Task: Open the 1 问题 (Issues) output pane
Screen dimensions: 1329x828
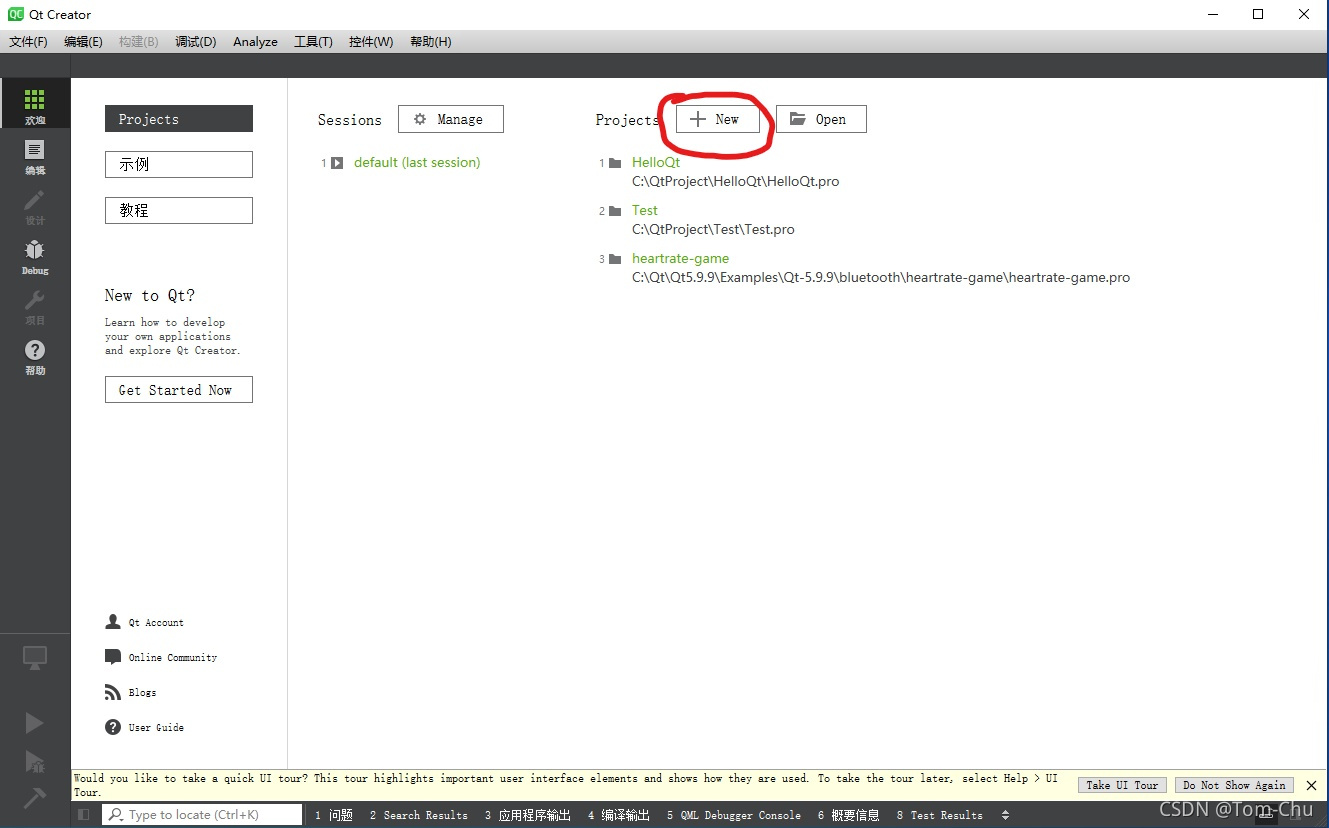Action: point(334,815)
